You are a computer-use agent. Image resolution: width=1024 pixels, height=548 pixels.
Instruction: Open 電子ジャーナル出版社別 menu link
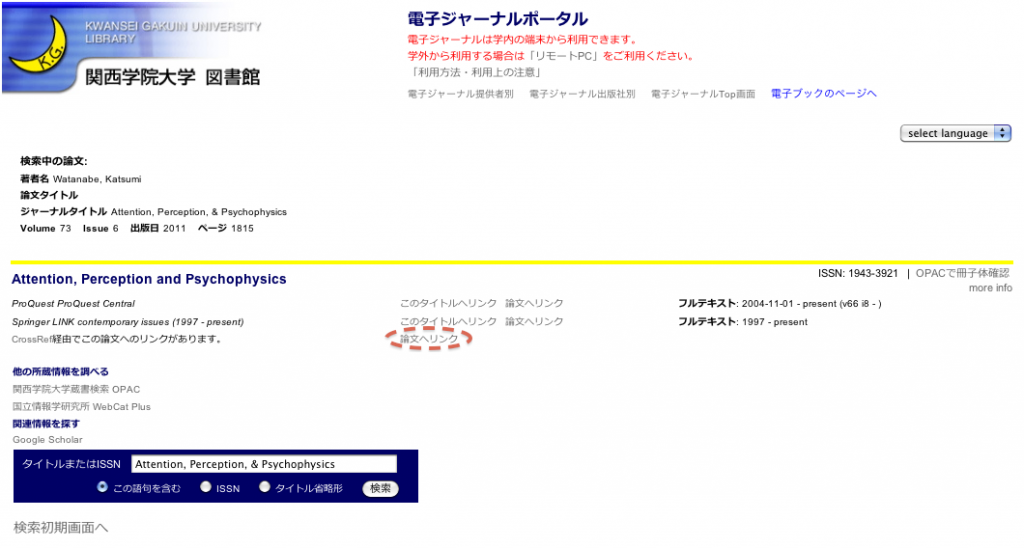click(582, 94)
